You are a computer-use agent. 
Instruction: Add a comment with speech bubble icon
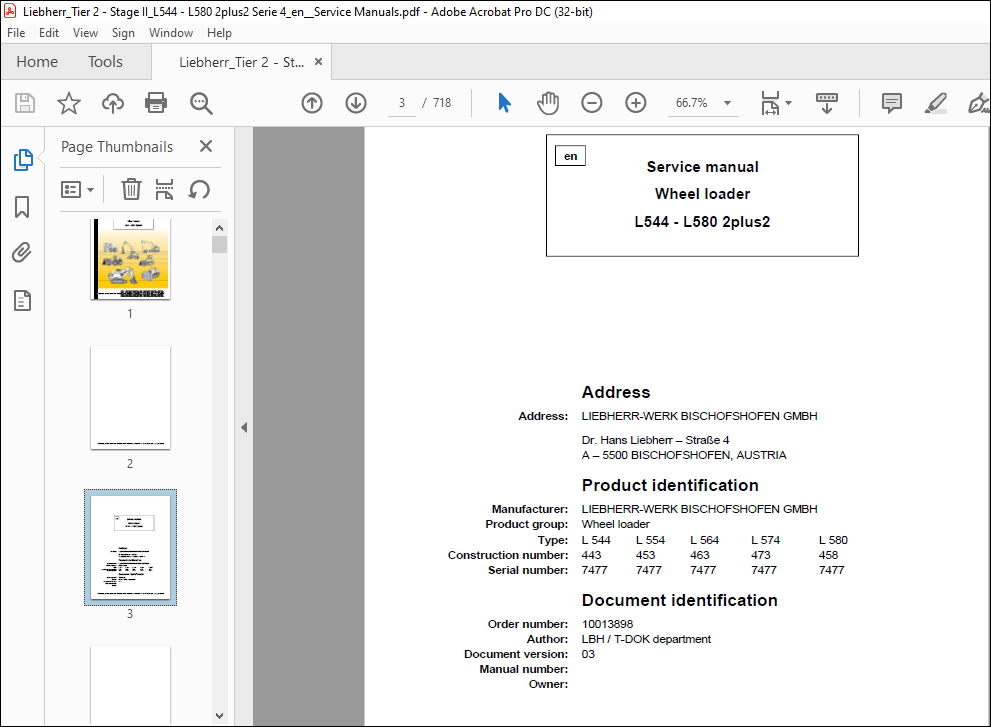tap(892, 102)
